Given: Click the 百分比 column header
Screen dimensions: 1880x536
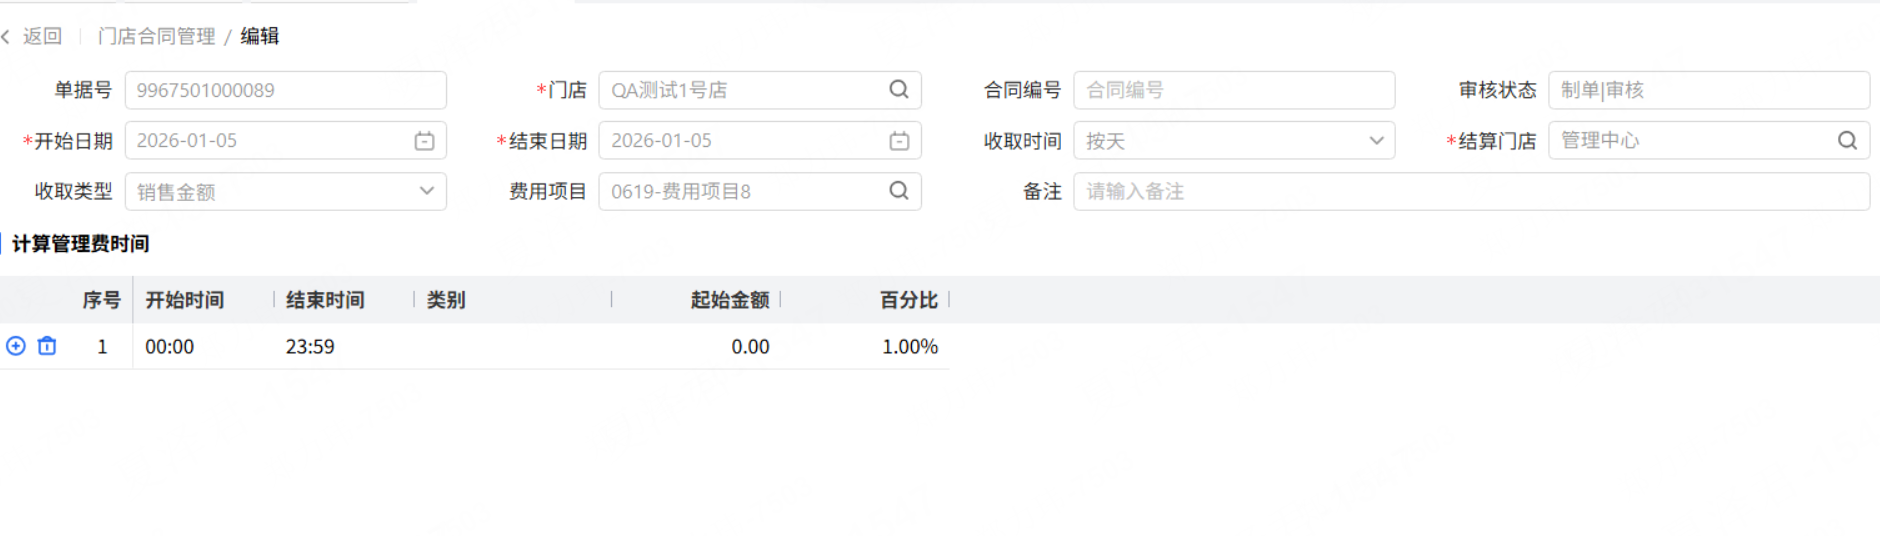Looking at the screenshot, I should pyautogui.click(x=908, y=300).
